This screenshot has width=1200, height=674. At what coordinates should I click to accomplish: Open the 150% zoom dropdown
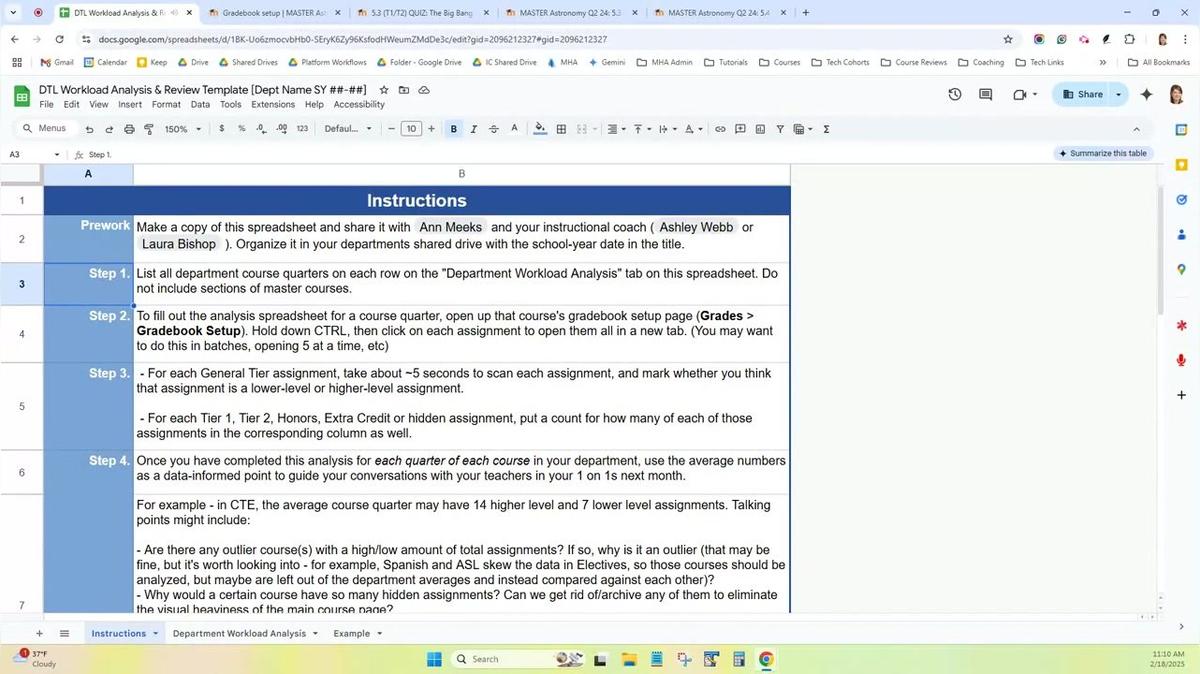click(x=183, y=129)
